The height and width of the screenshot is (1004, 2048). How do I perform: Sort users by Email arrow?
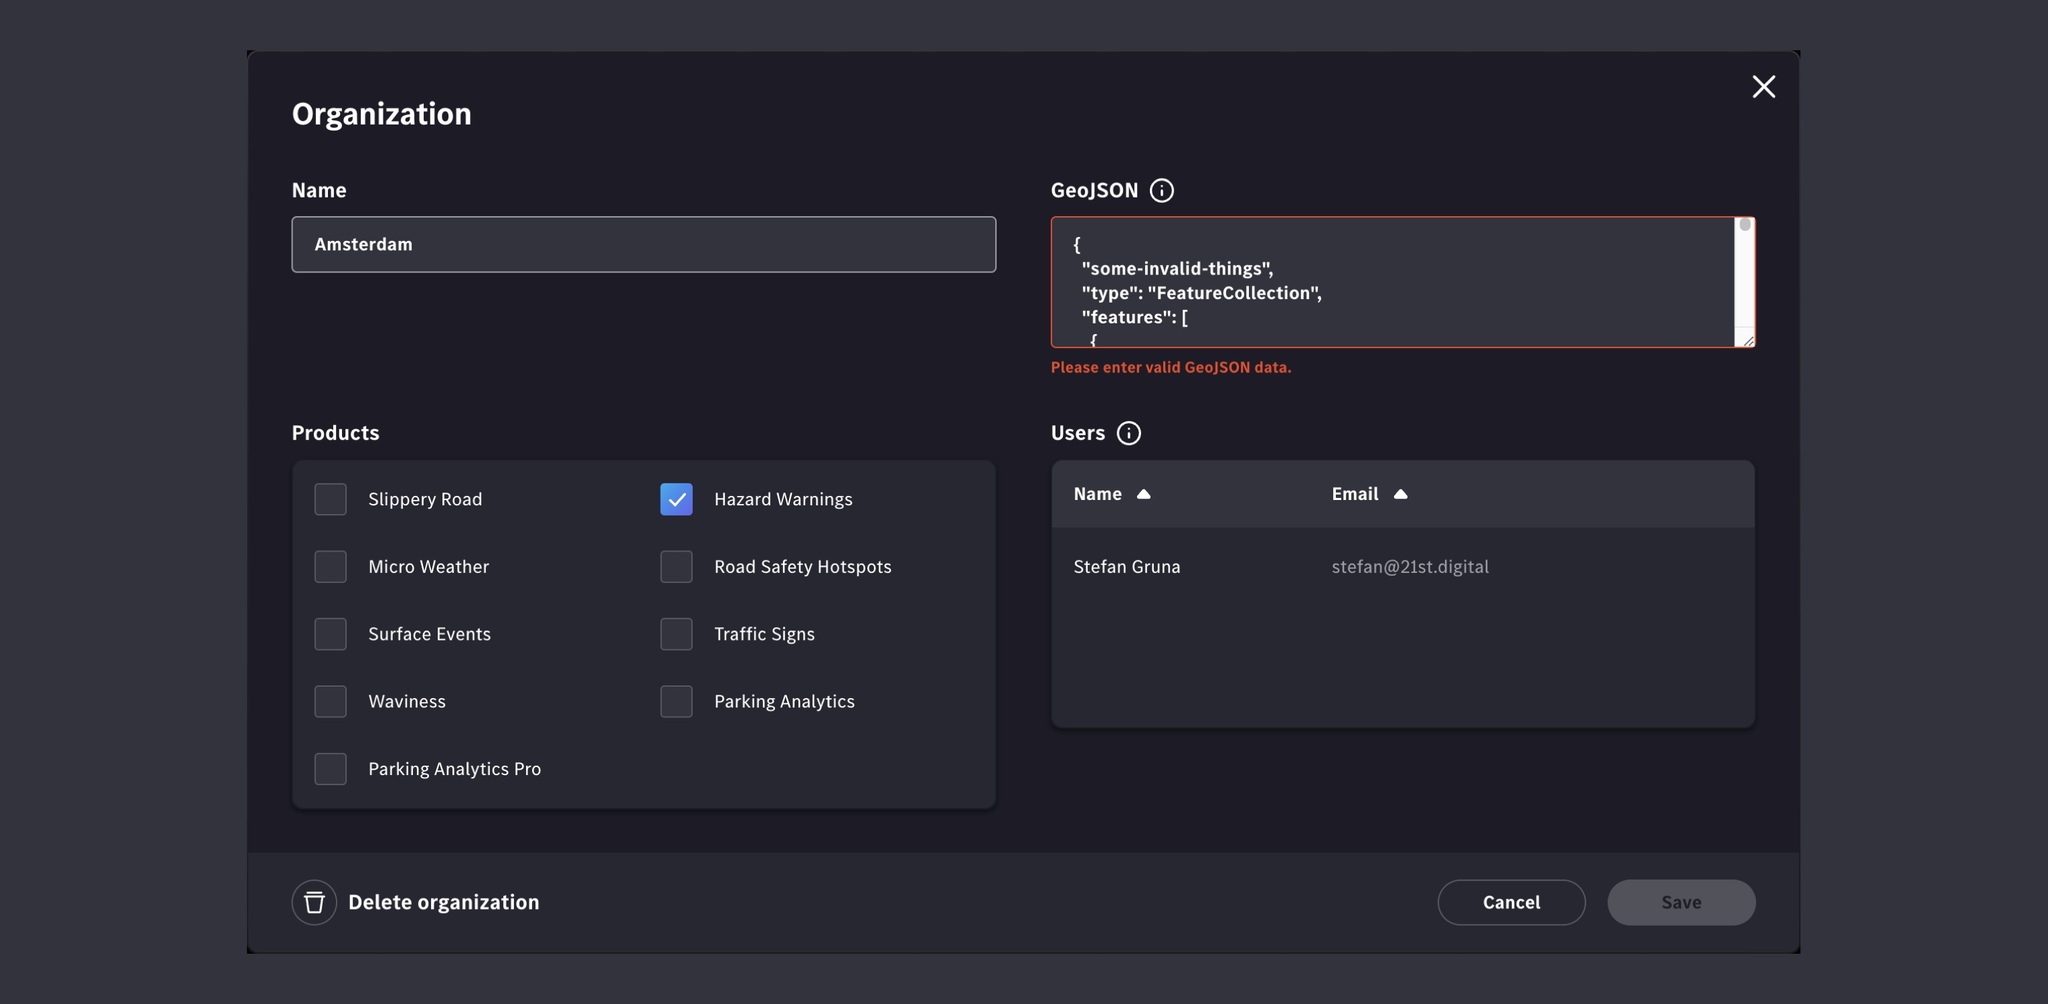[x=1400, y=494]
